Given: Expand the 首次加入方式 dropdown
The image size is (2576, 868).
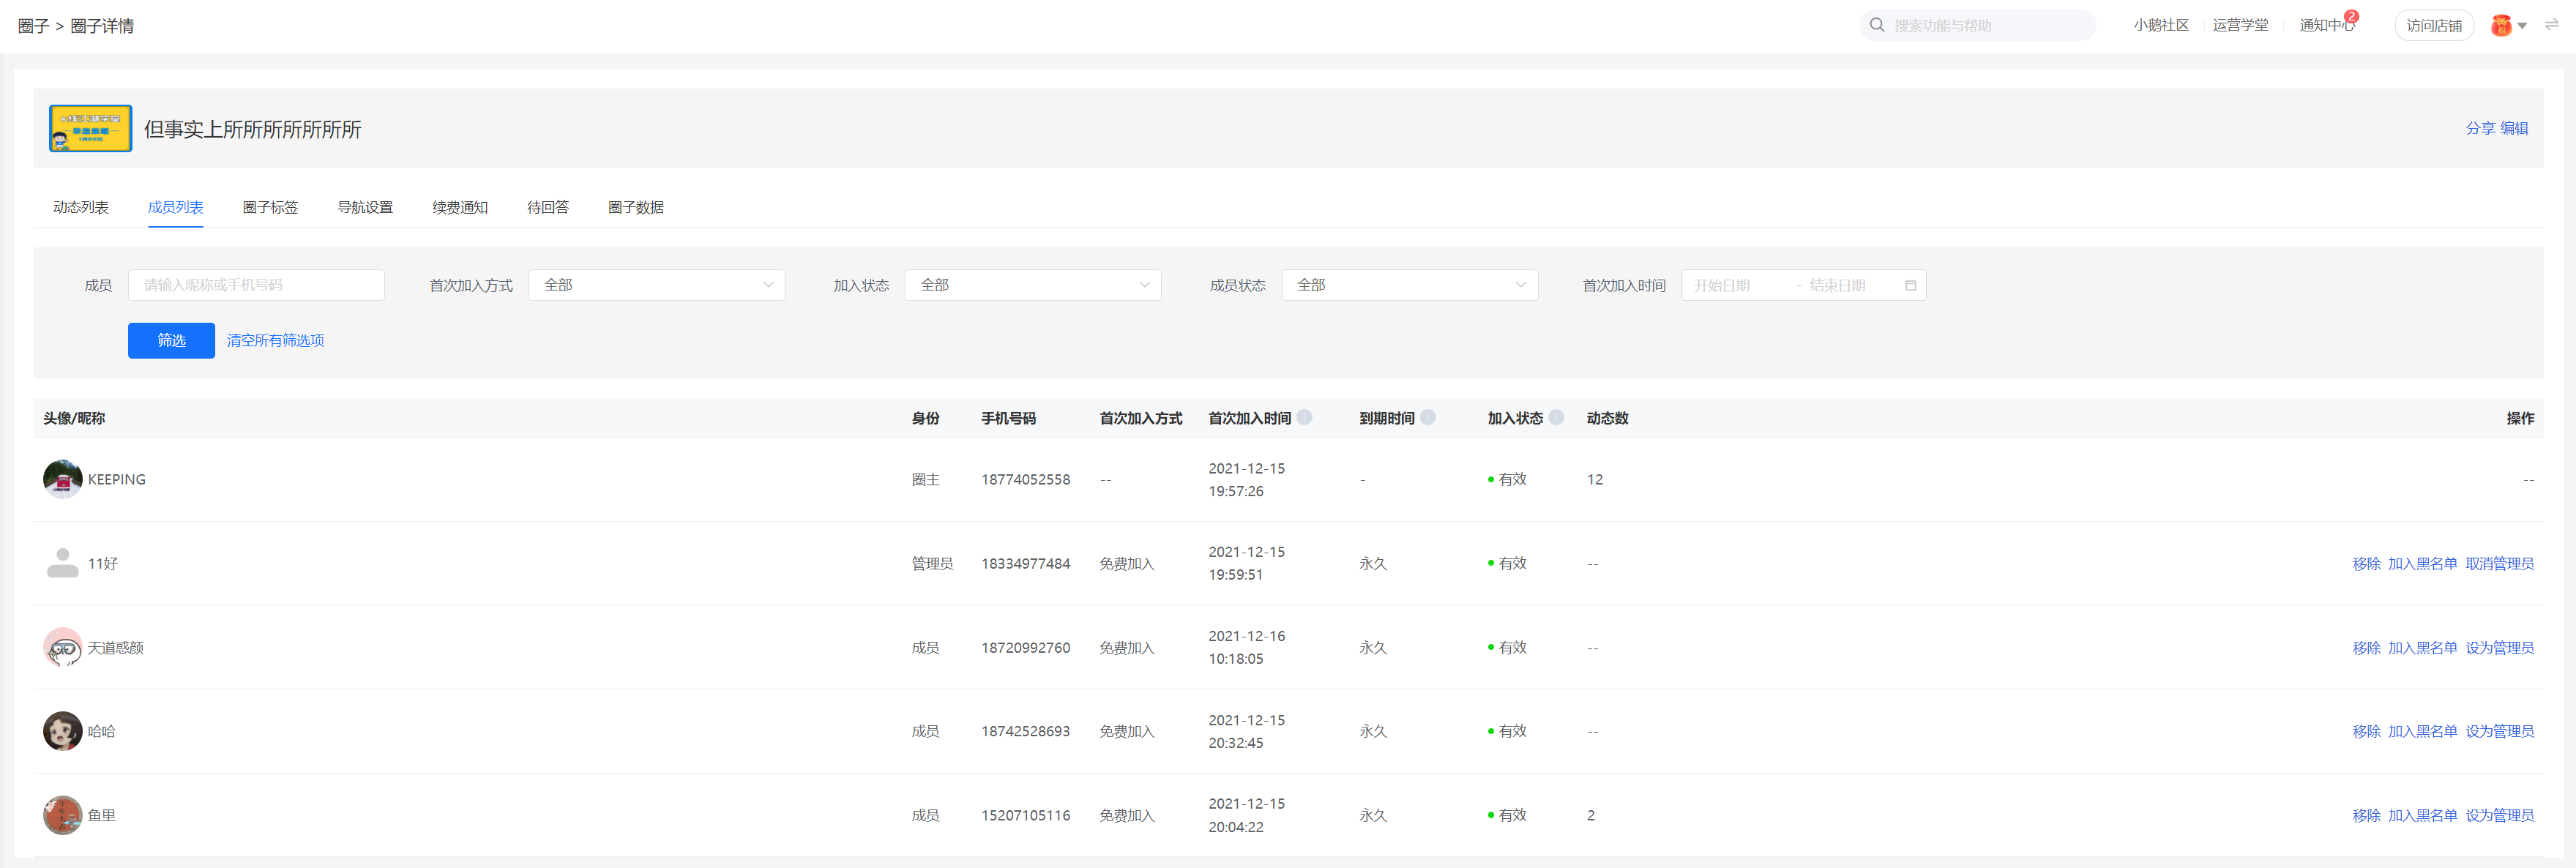Looking at the screenshot, I should point(656,286).
